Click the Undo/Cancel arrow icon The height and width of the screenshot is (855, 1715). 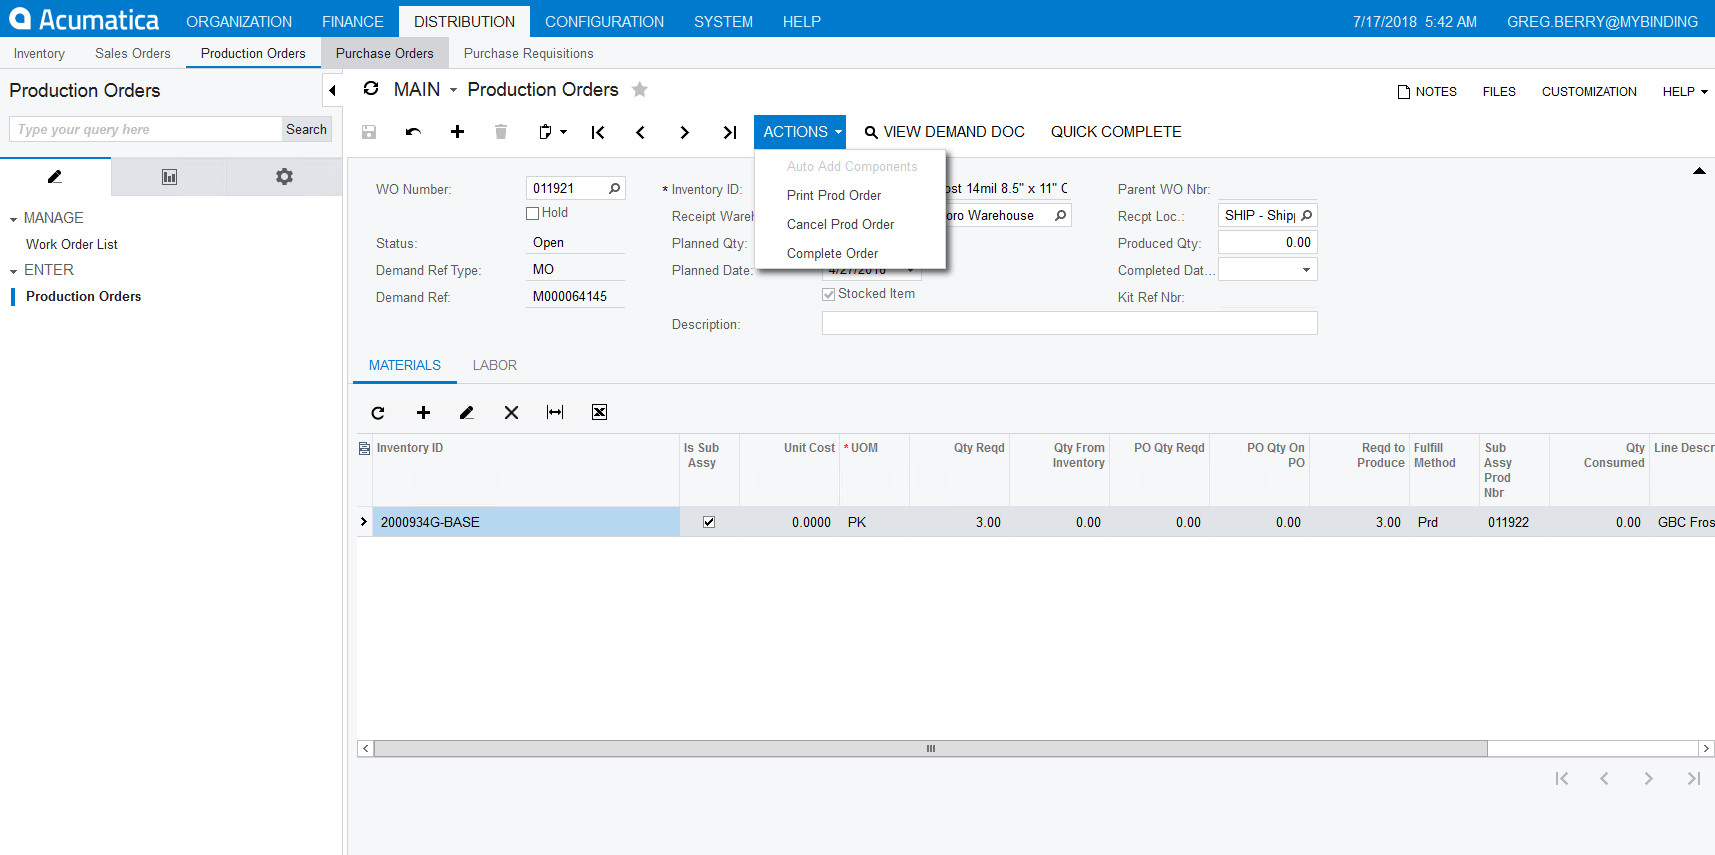click(x=413, y=132)
